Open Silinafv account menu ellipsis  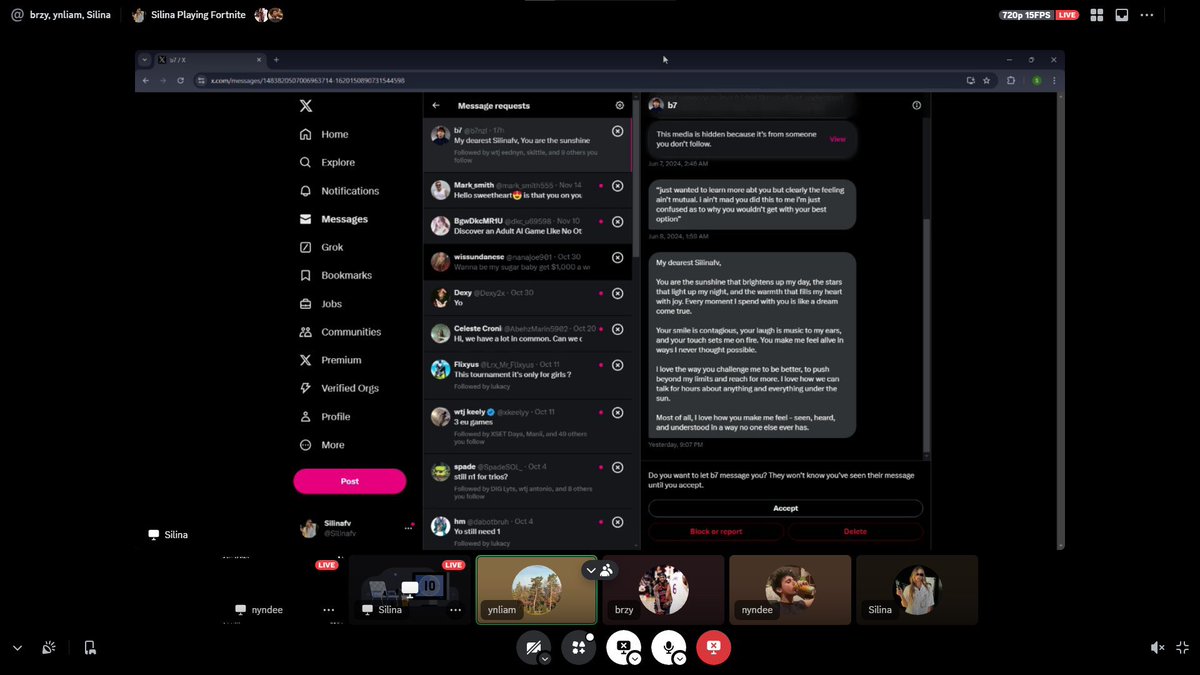tap(408, 527)
